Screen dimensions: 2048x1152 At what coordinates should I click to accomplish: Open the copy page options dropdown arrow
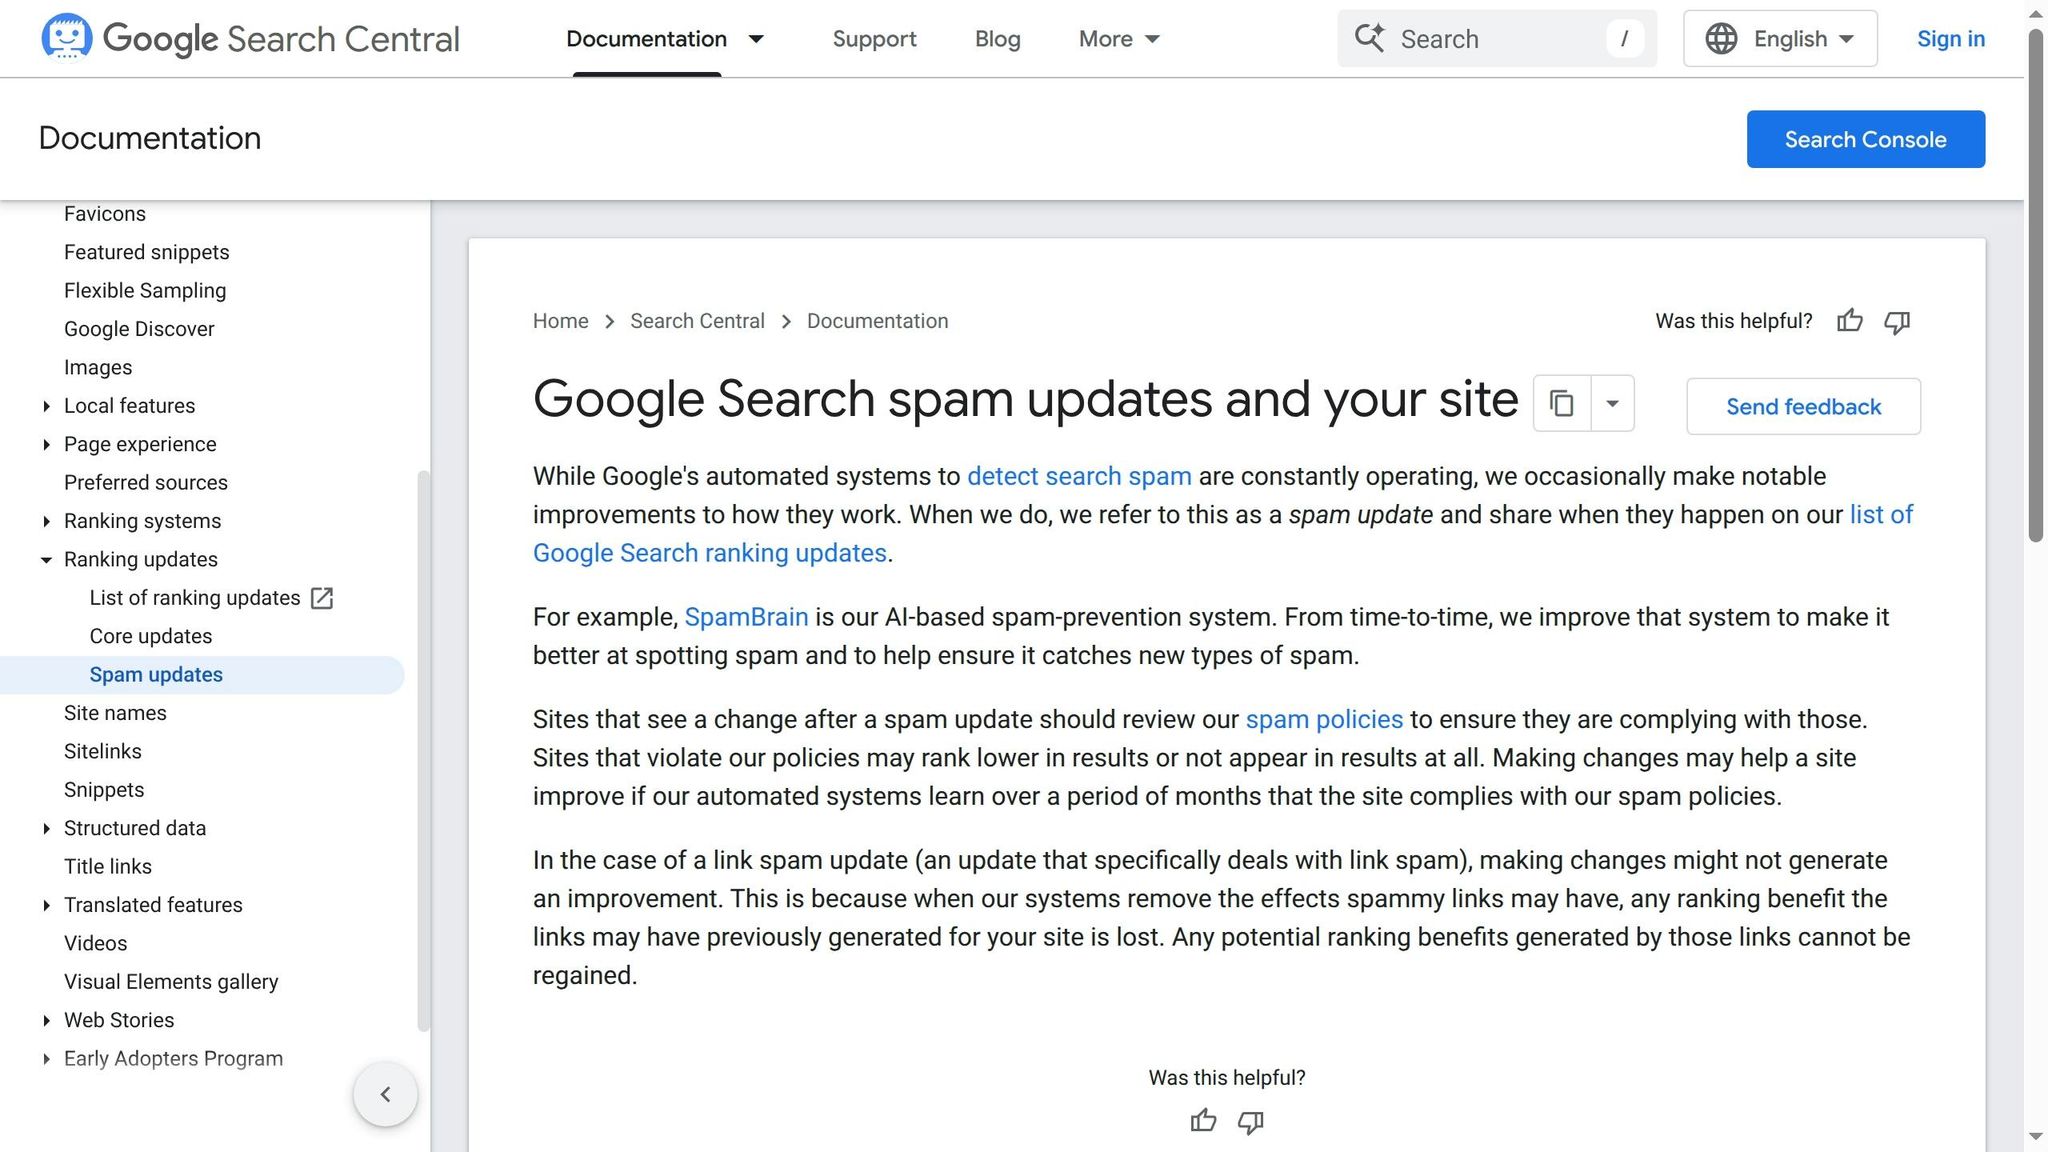1612,403
